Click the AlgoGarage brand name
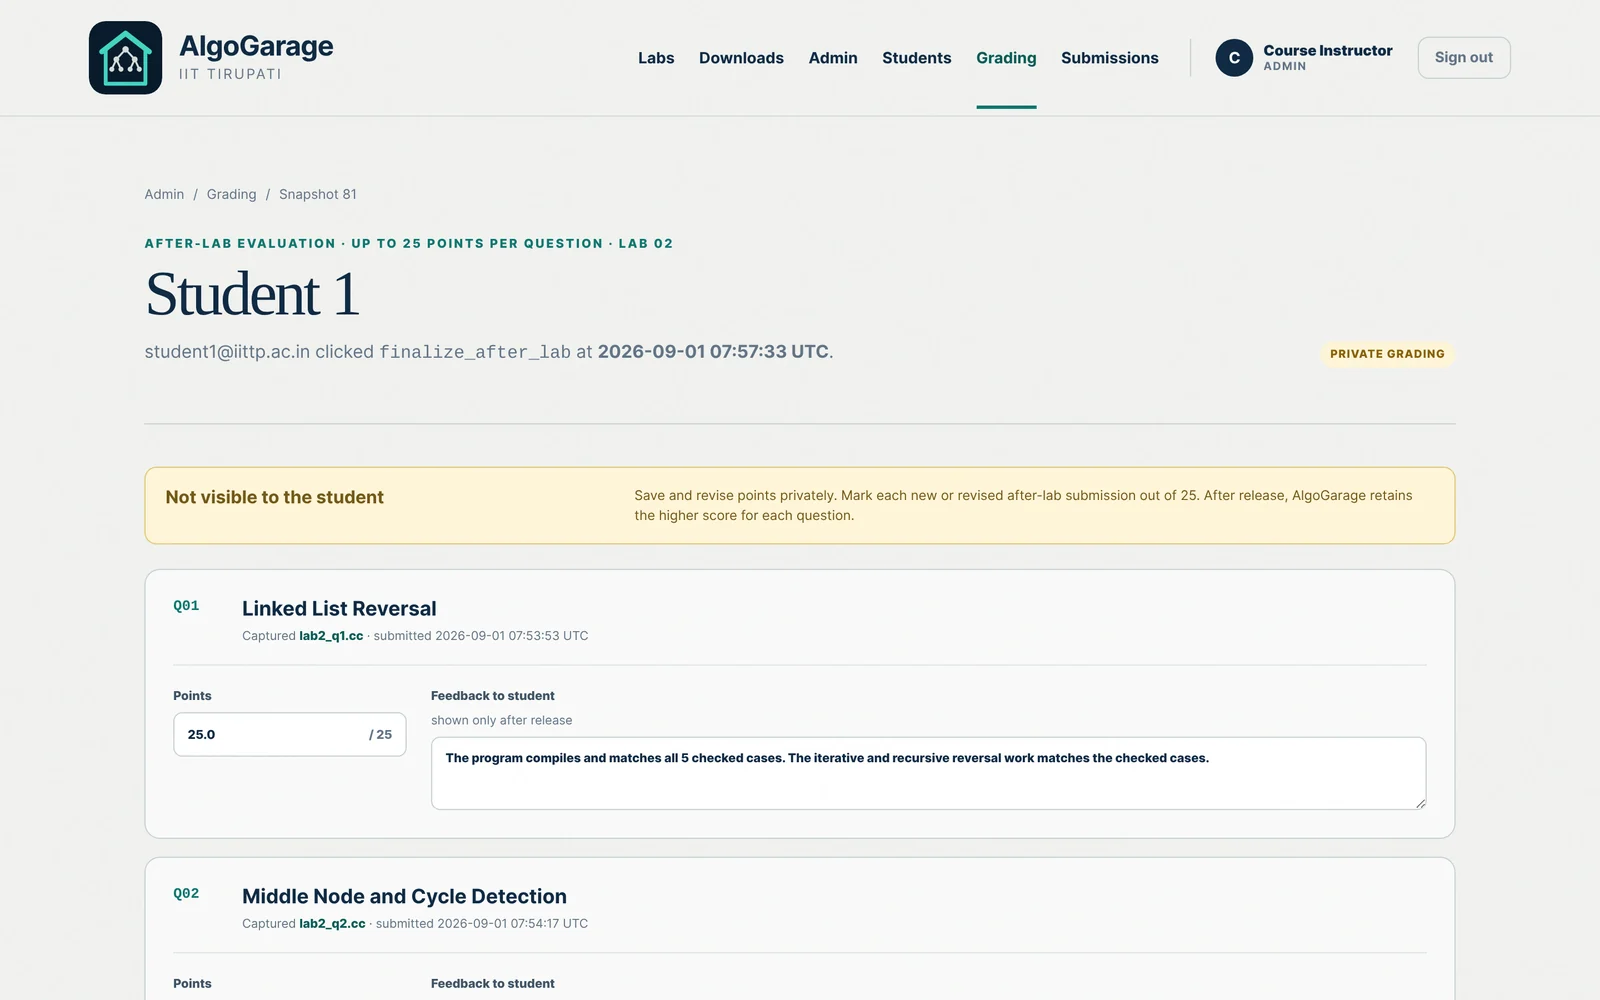This screenshot has height=1000, width=1600. 256,46
